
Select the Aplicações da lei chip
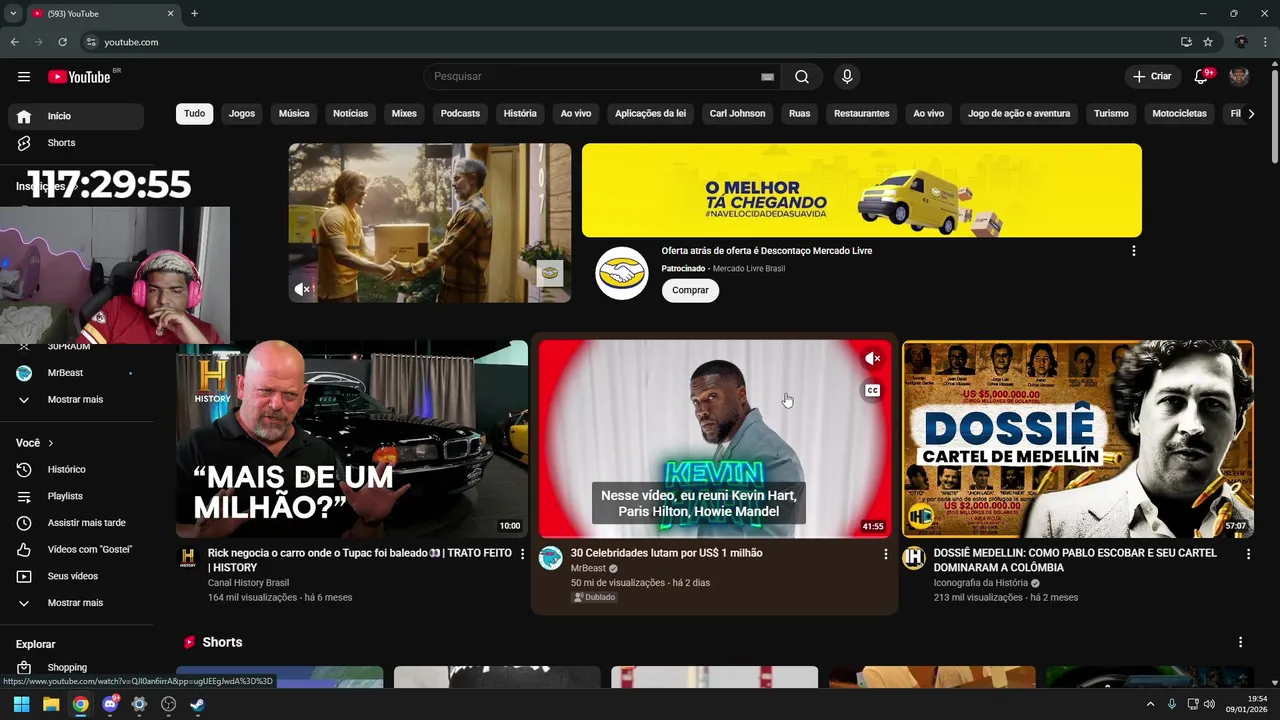pos(650,114)
